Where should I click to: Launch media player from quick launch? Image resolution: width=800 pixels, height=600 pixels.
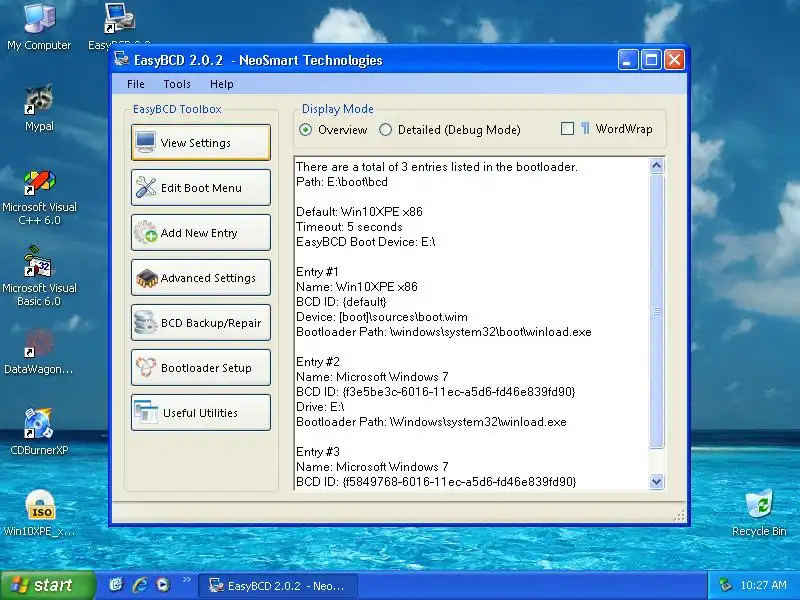click(x=163, y=585)
